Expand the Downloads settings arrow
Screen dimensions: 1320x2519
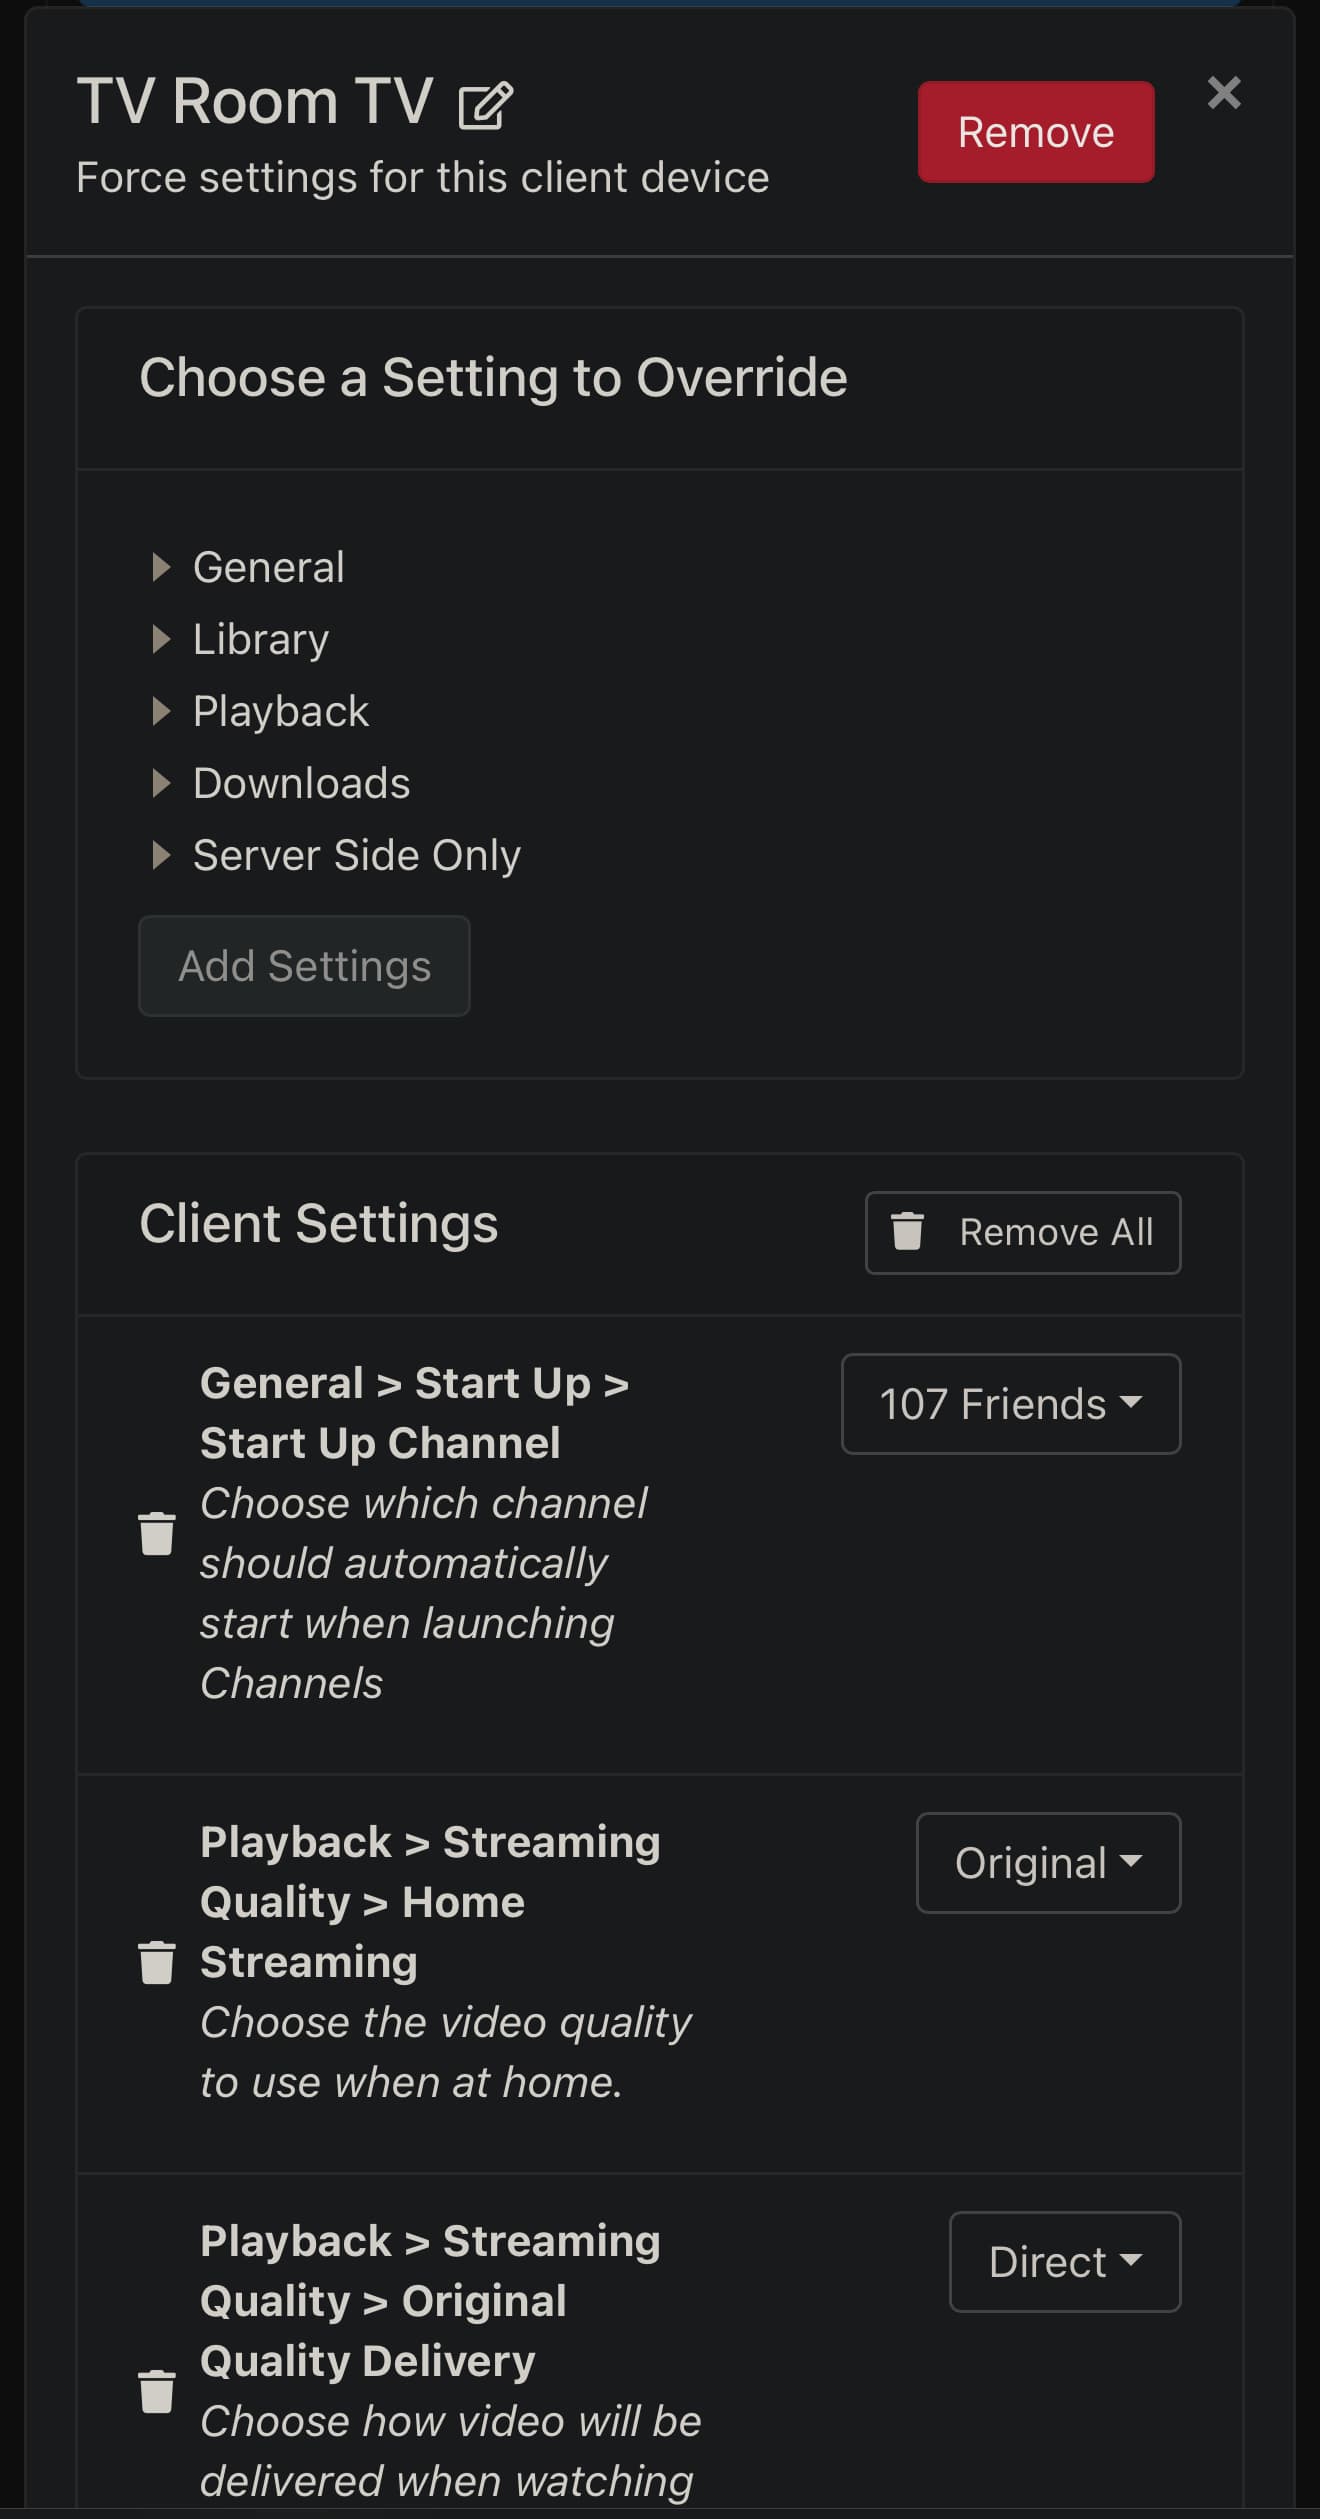[160, 784]
